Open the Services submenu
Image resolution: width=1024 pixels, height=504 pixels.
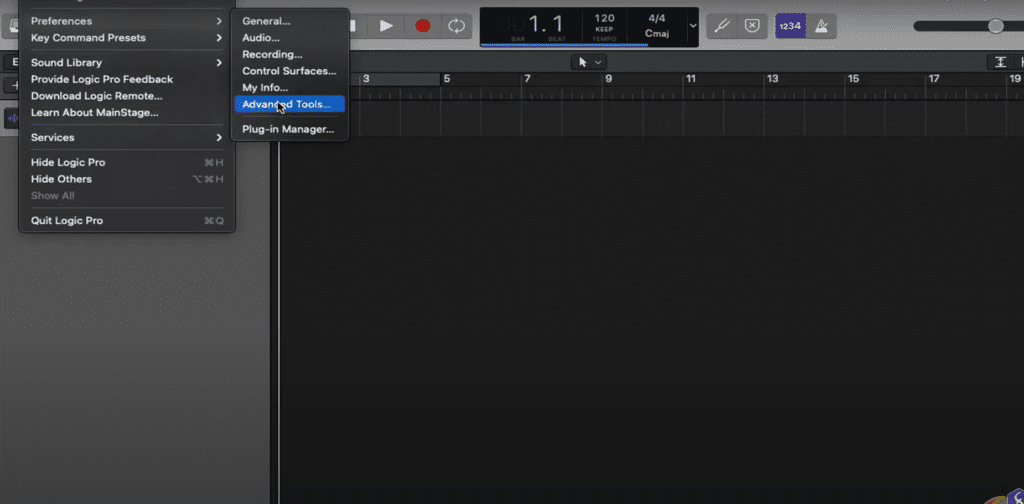pyautogui.click(x=127, y=137)
